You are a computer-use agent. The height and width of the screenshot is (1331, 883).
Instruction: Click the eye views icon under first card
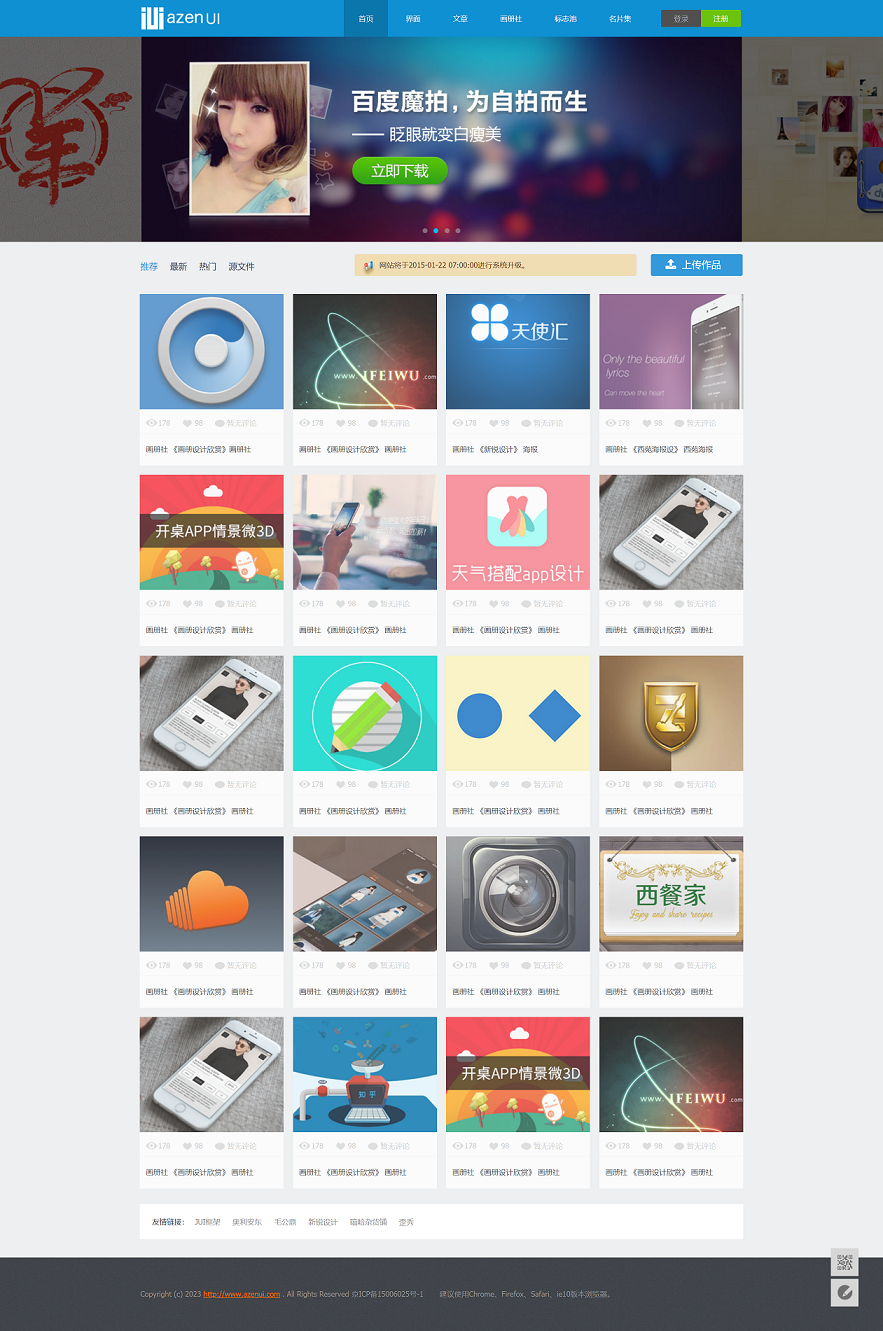tap(151, 423)
